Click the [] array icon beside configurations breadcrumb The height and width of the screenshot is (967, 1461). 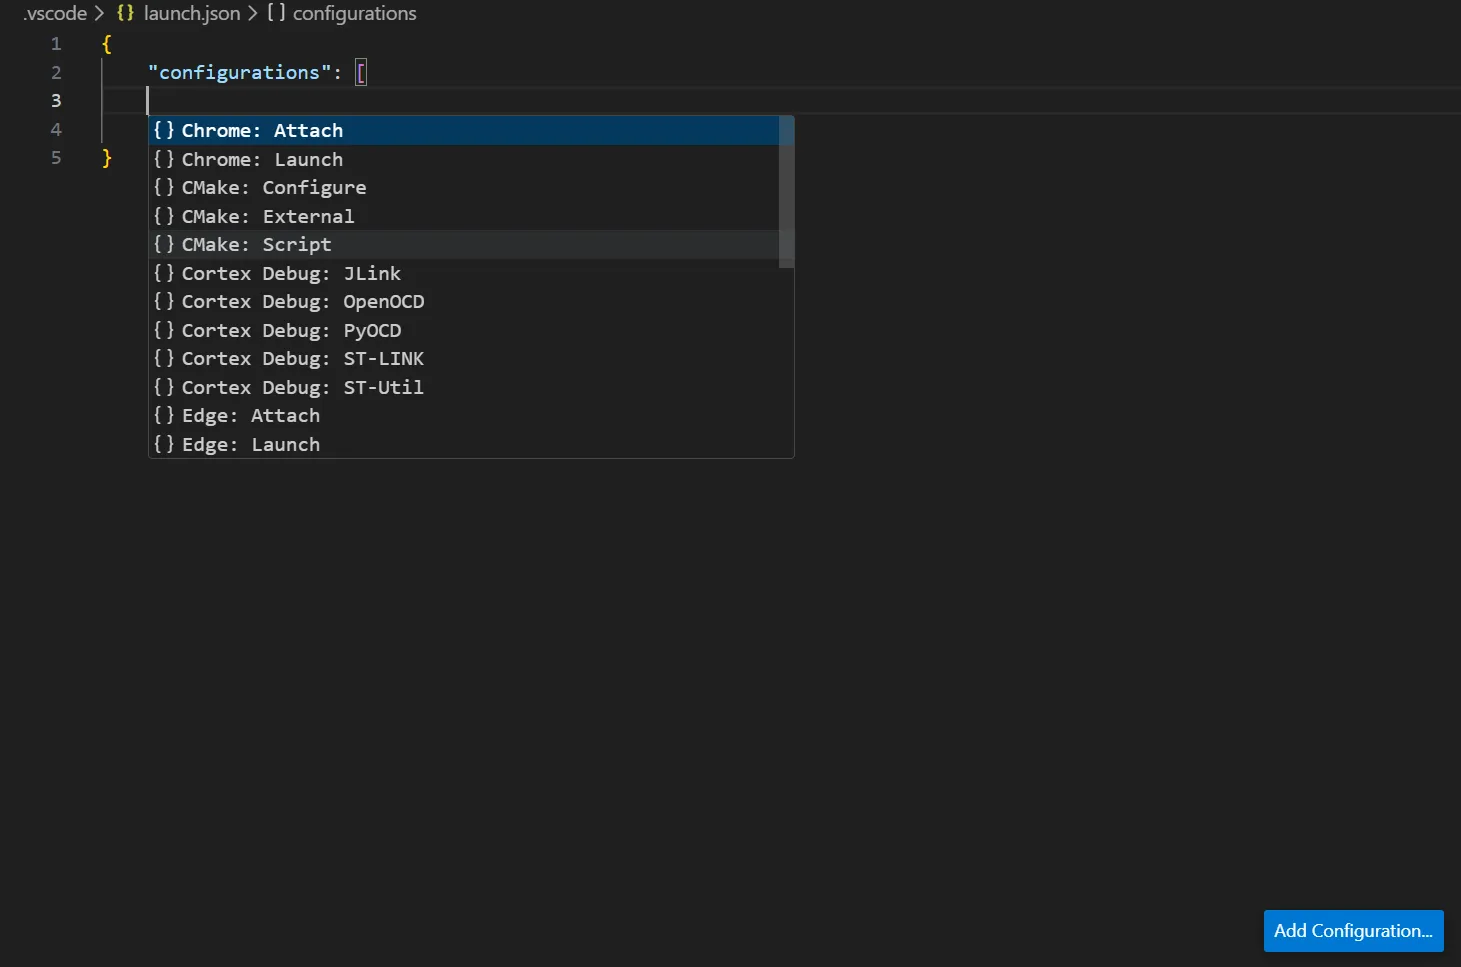point(275,13)
